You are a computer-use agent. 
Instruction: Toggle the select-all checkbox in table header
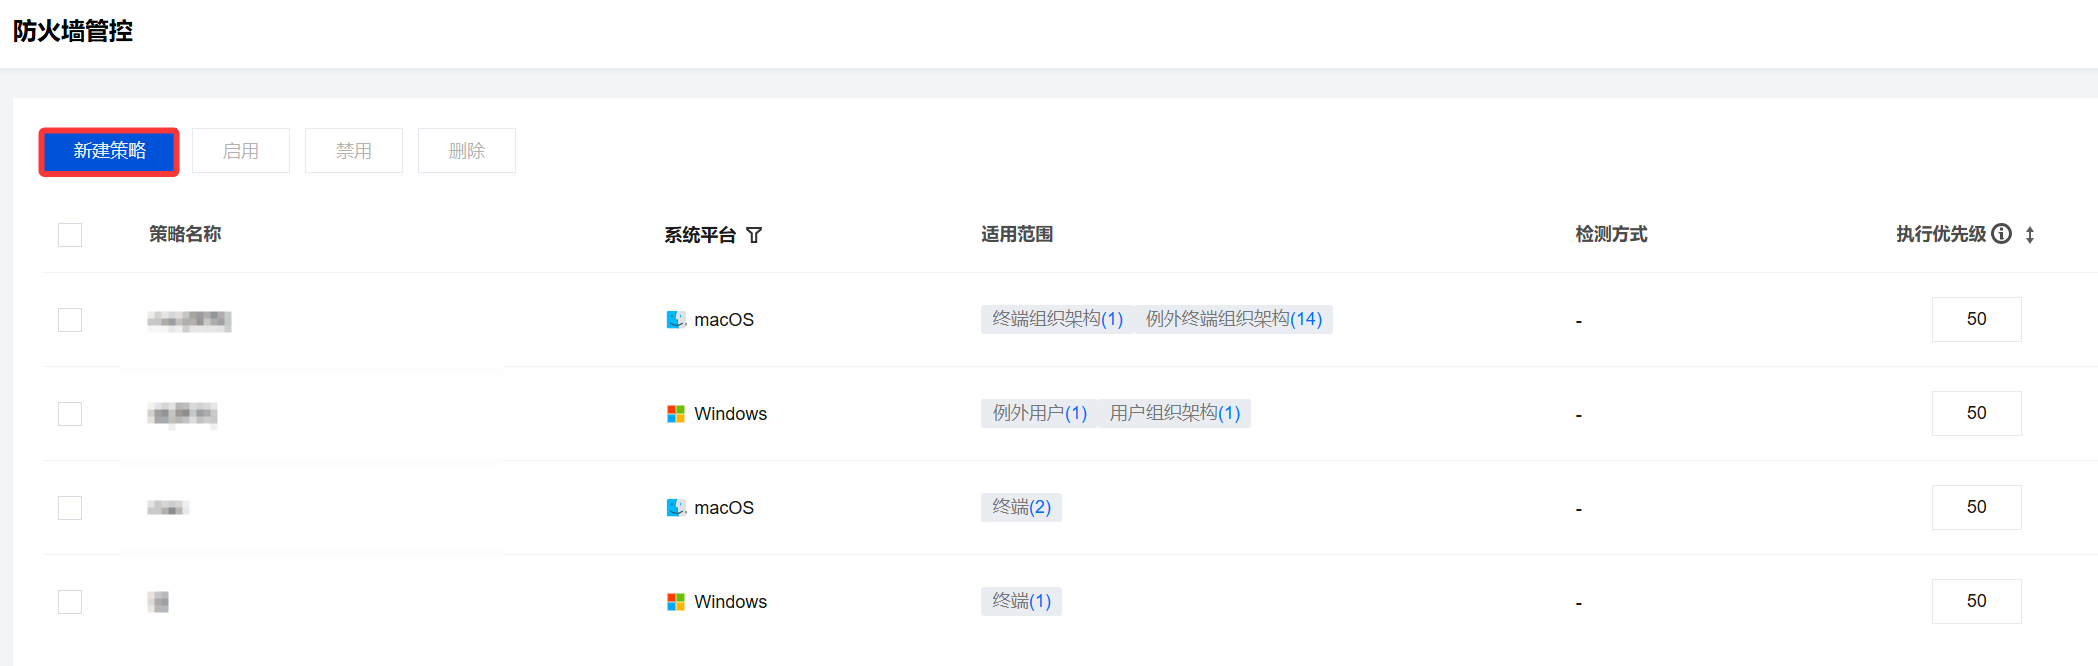[70, 235]
